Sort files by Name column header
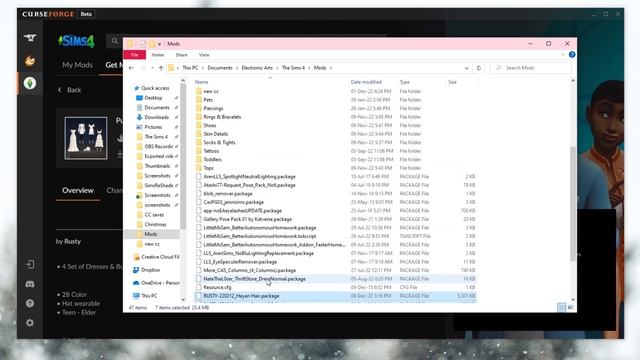 pos(201,82)
